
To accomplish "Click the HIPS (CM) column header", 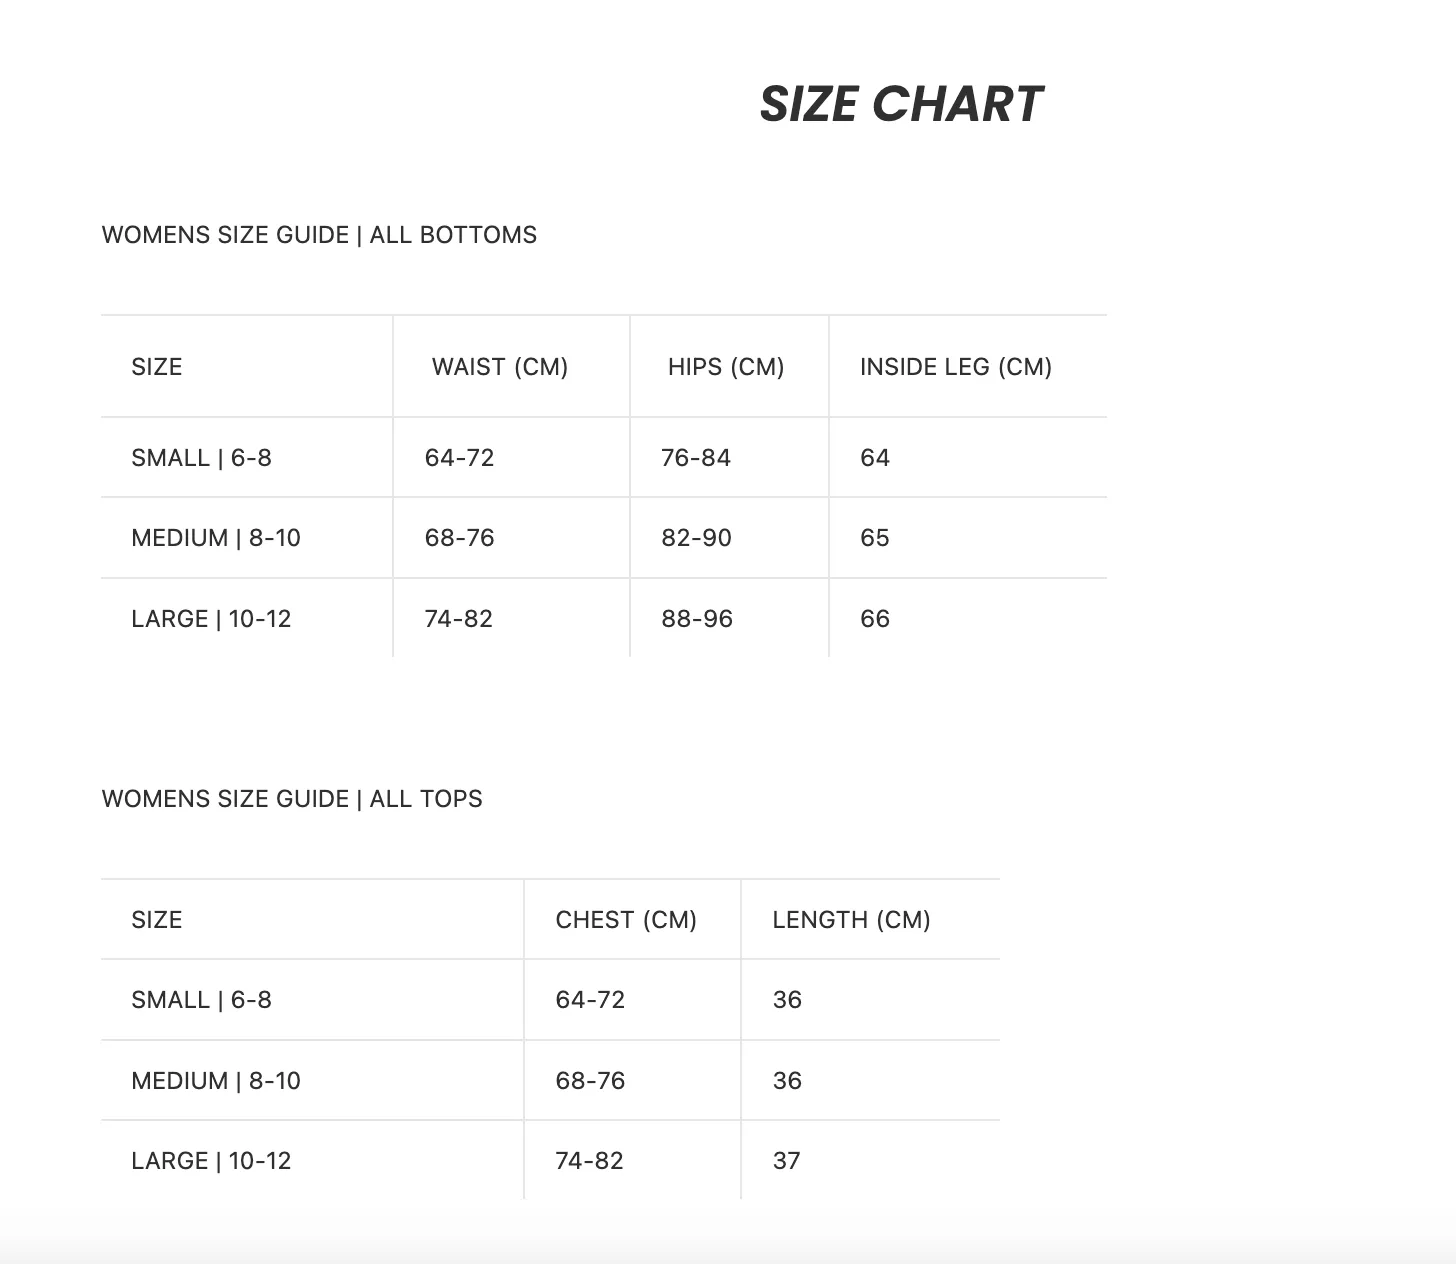I will pos(726,367).
